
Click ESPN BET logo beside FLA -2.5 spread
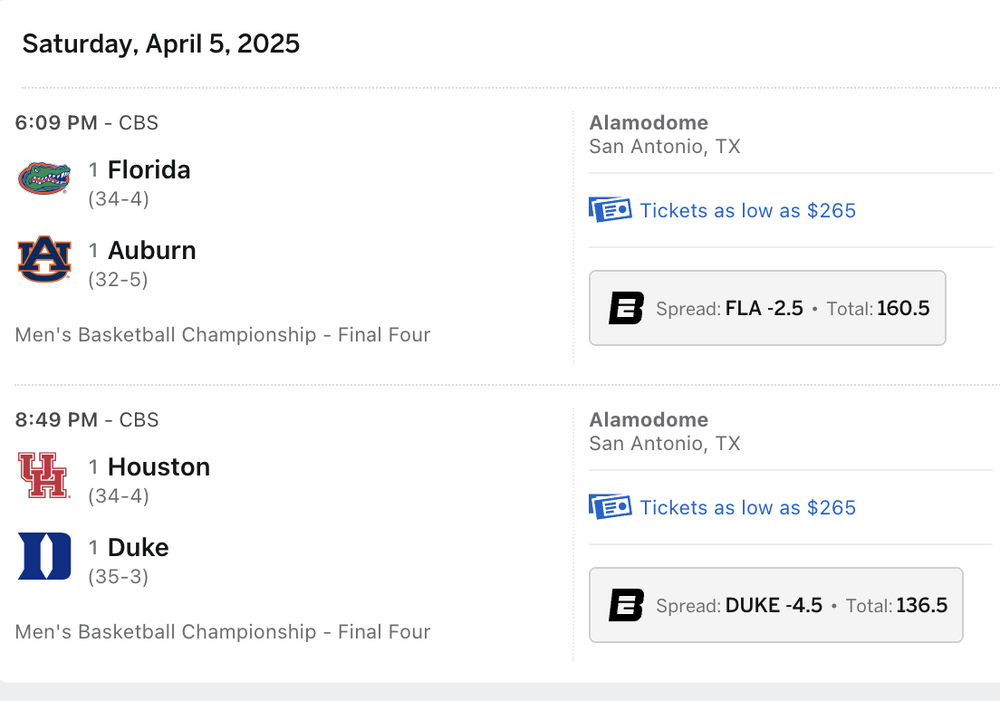click(626, 308)
